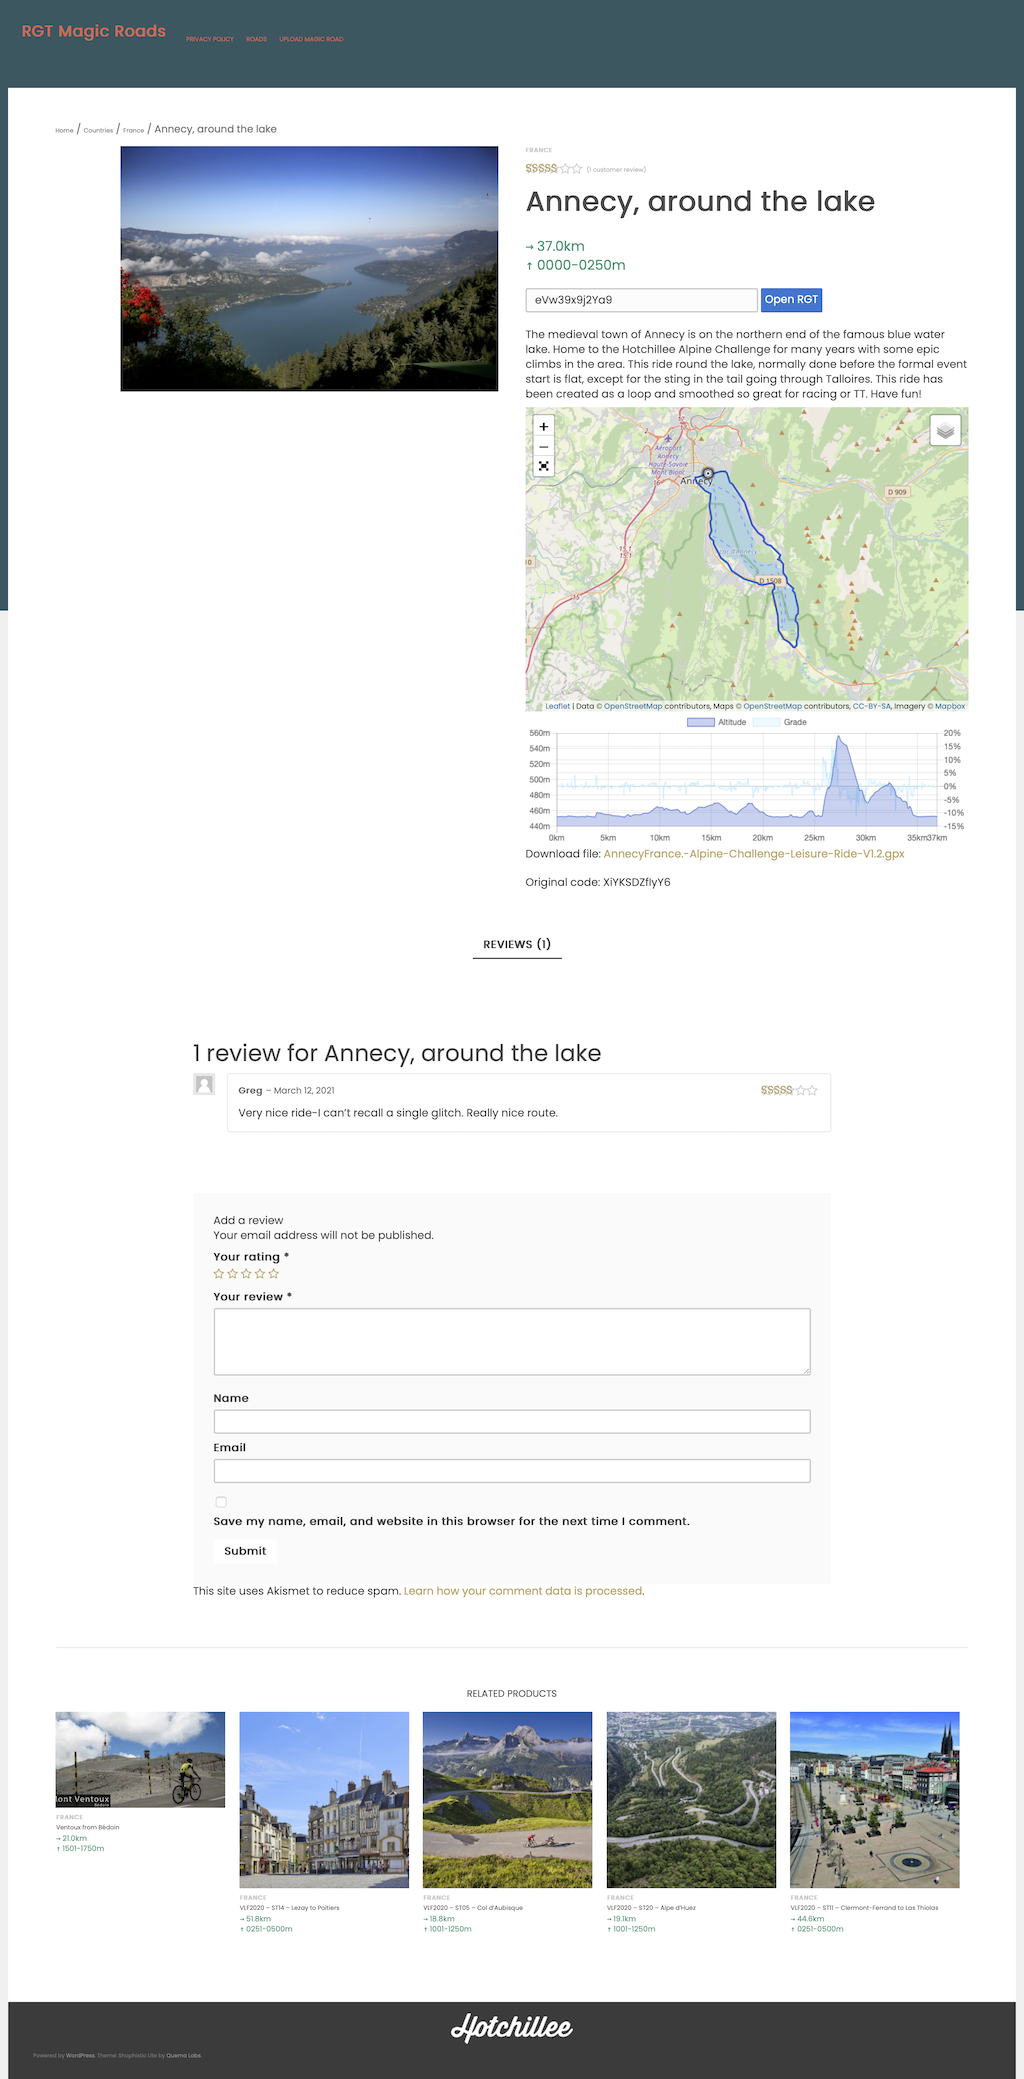Screen dimensions: 1024x2079
Task: Open the WordPress footer link
Action: [x=80, y=2056]
